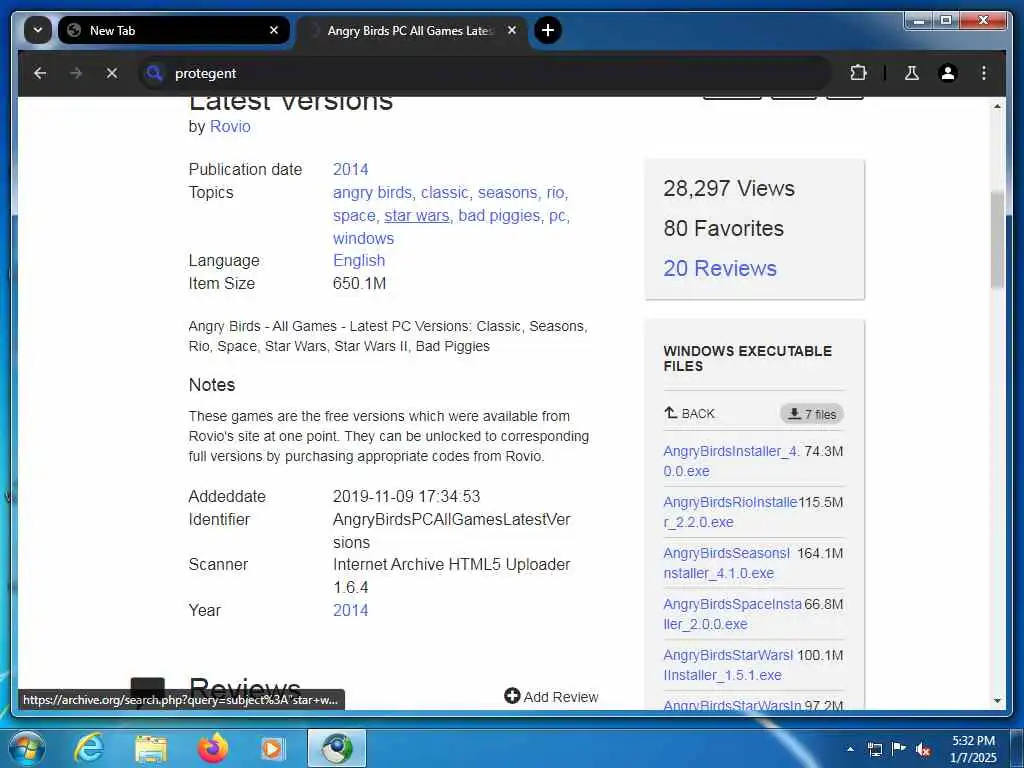
Task: Open the Windows Start menu
Action: click(27, 748)
